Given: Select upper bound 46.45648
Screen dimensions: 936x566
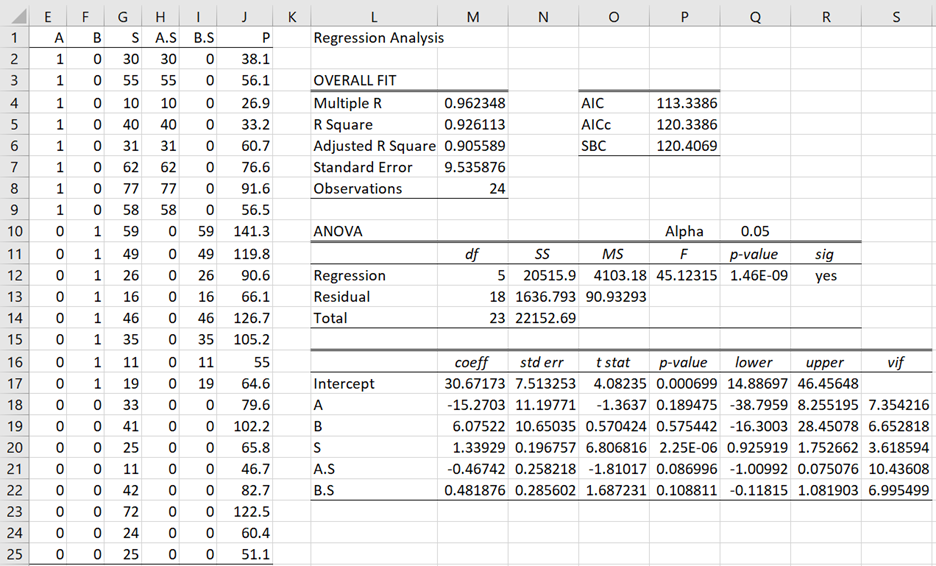Looking at the screenshot, I should coord(826,383).
